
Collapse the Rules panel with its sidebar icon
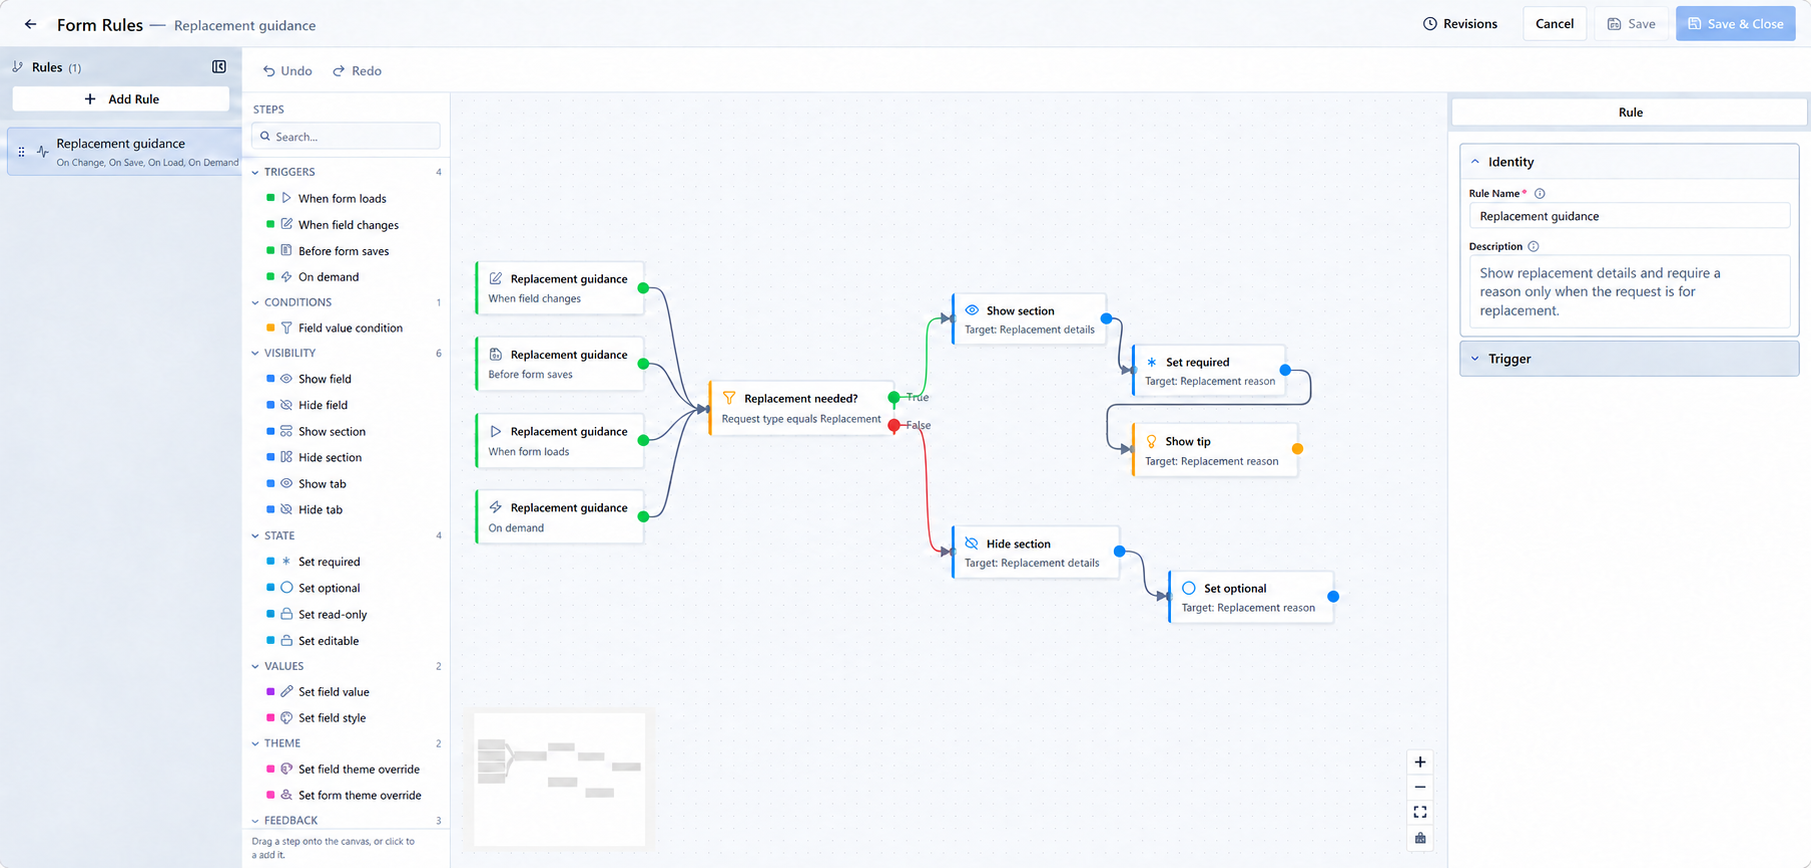pos(219,67)
